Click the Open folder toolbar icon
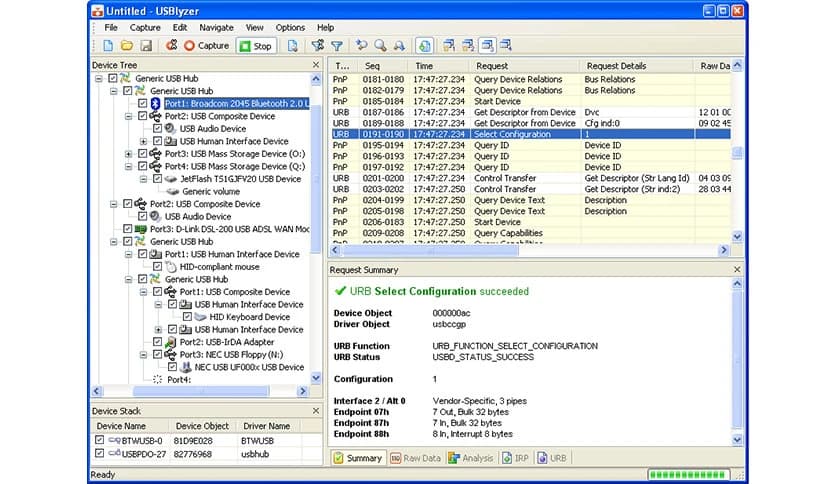This screenshot has height=484, width=836. coord(127,46)
